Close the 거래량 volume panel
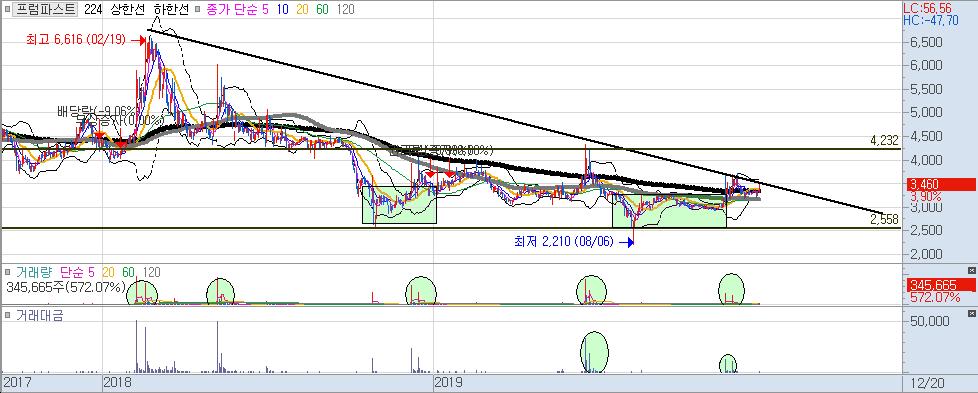978x393 pixels. pos(971,270)
